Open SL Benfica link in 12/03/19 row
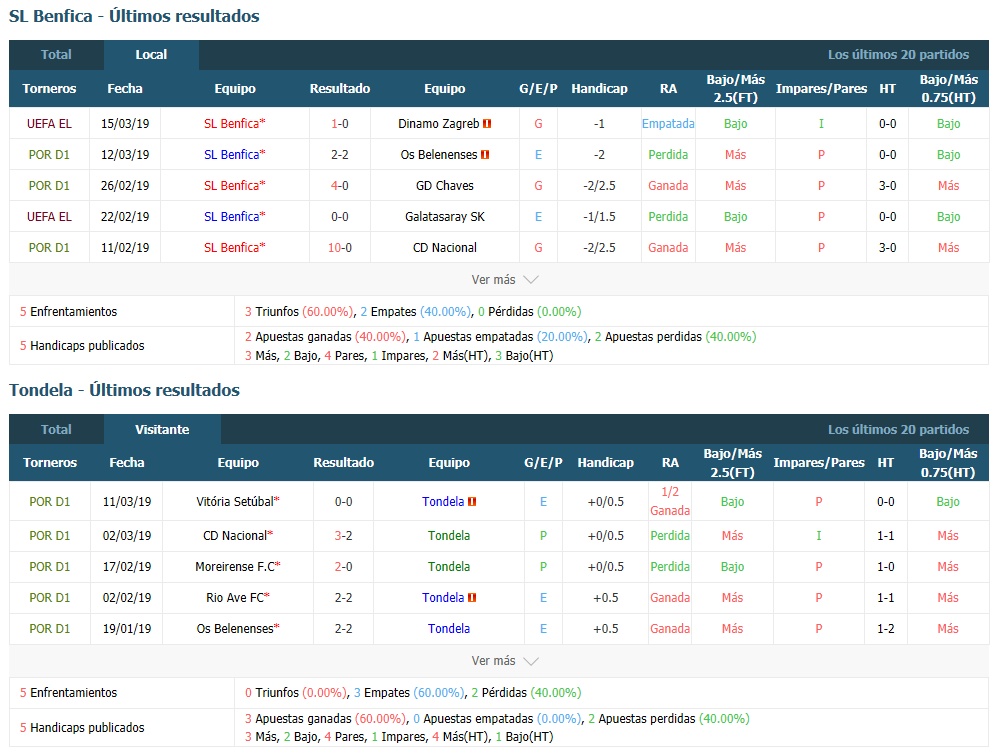 pyautogui.click(x=235, y=155)
